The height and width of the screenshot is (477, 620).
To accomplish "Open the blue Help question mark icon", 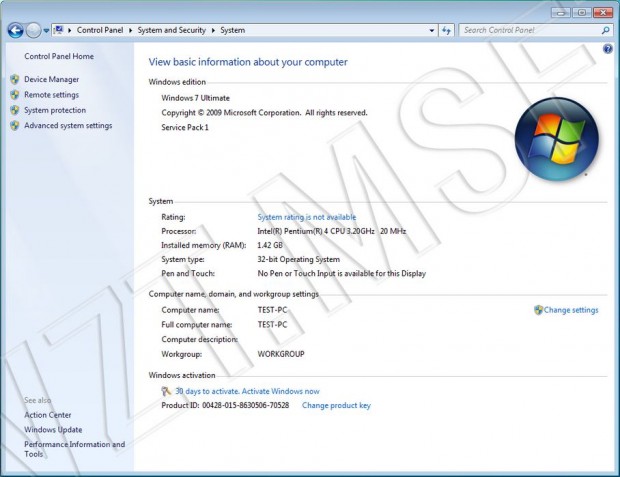I will click(x=608, y=49).
